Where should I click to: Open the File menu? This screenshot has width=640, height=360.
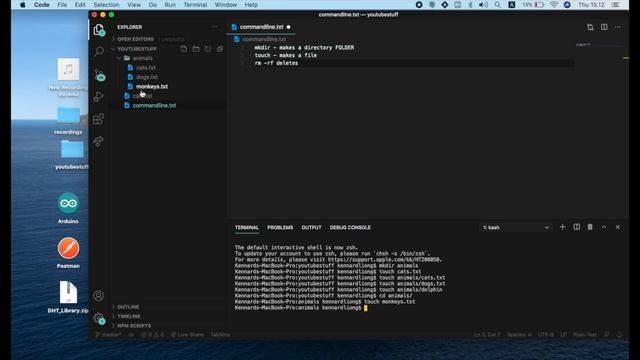[62, 5]
